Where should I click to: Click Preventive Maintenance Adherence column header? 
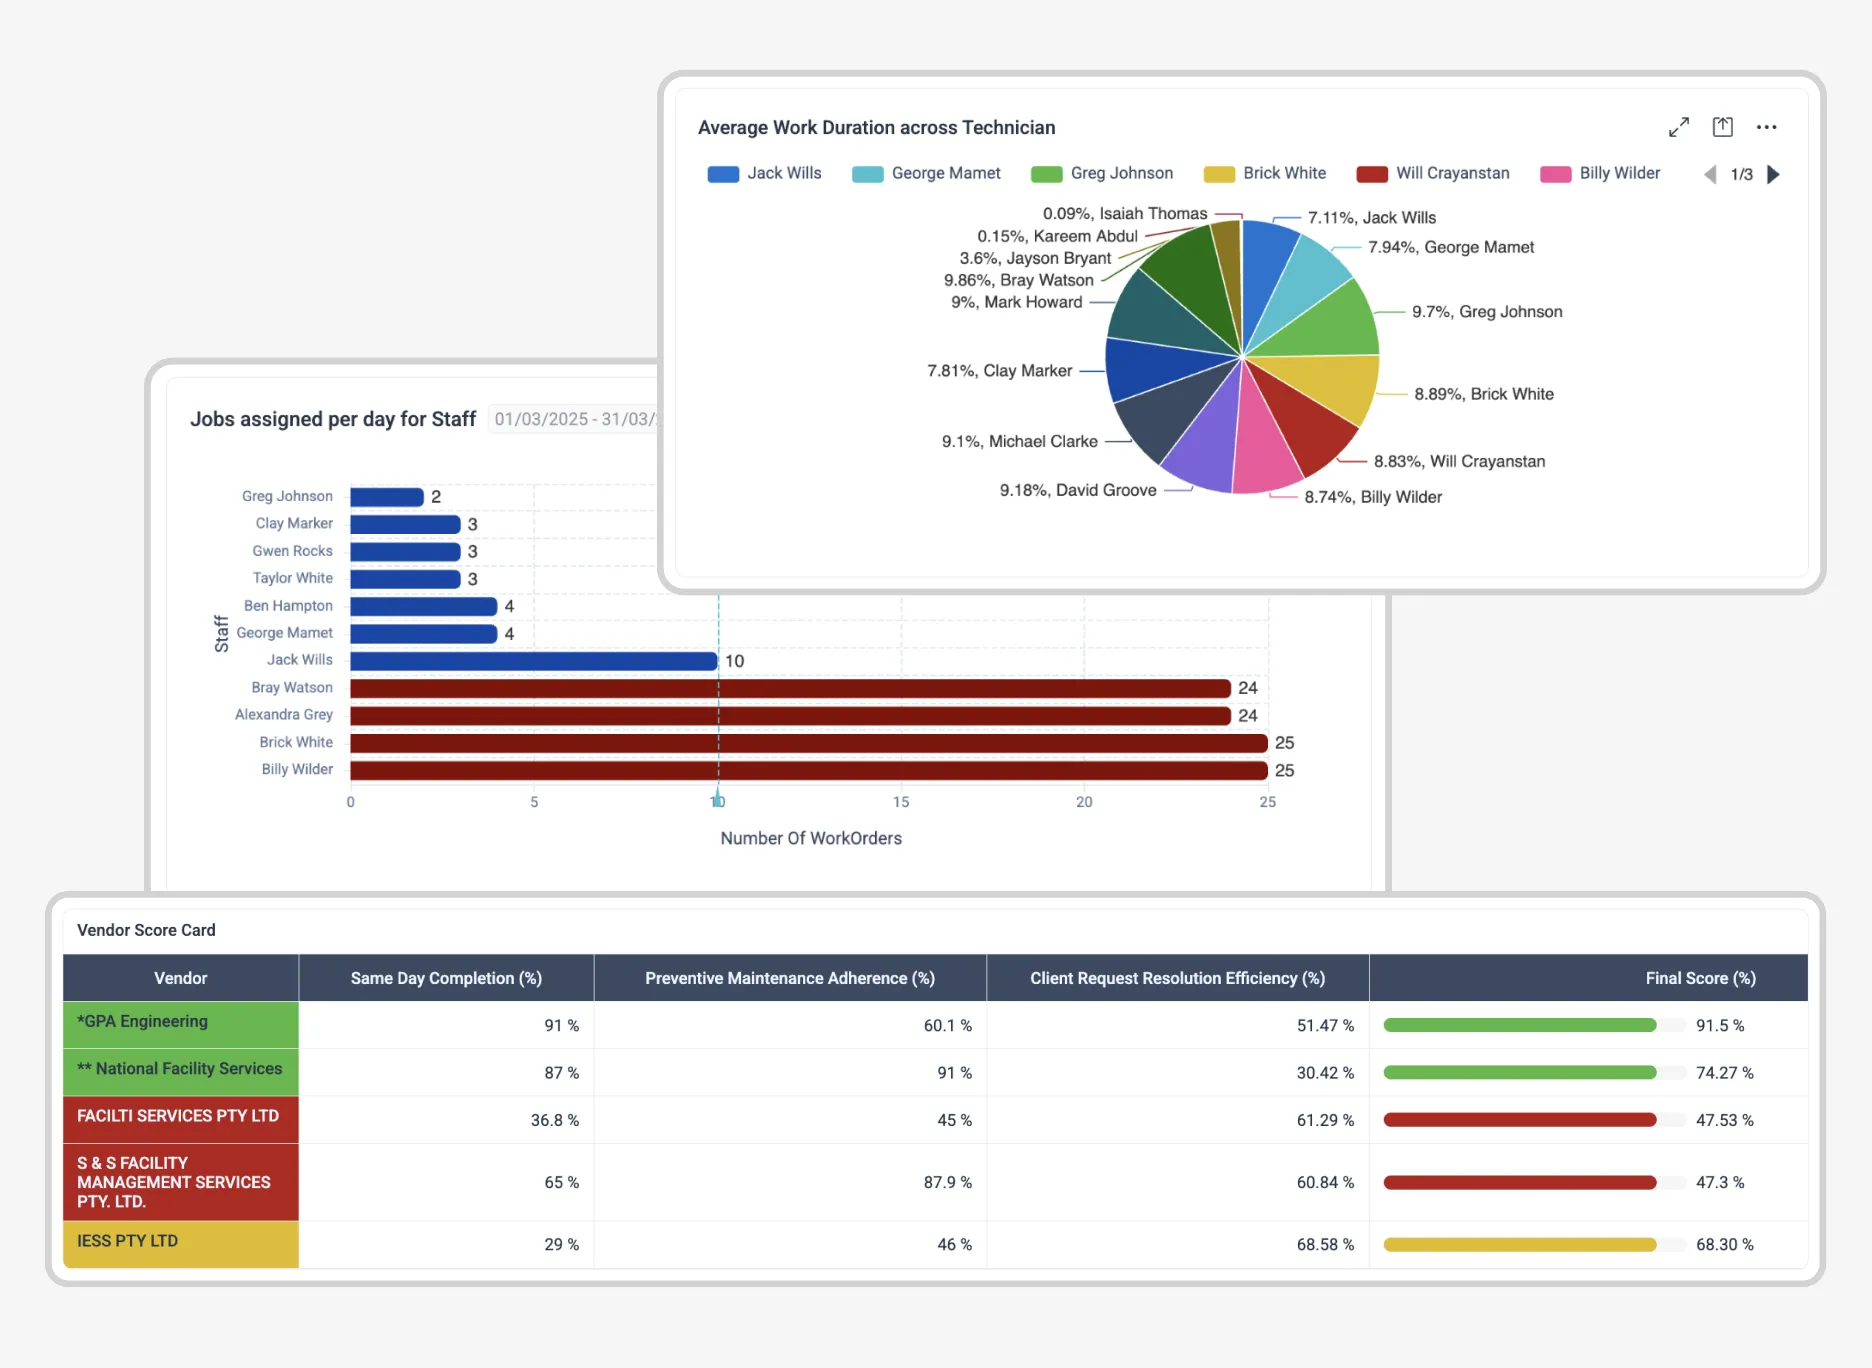pyautogui.click(x=789, y=978)
